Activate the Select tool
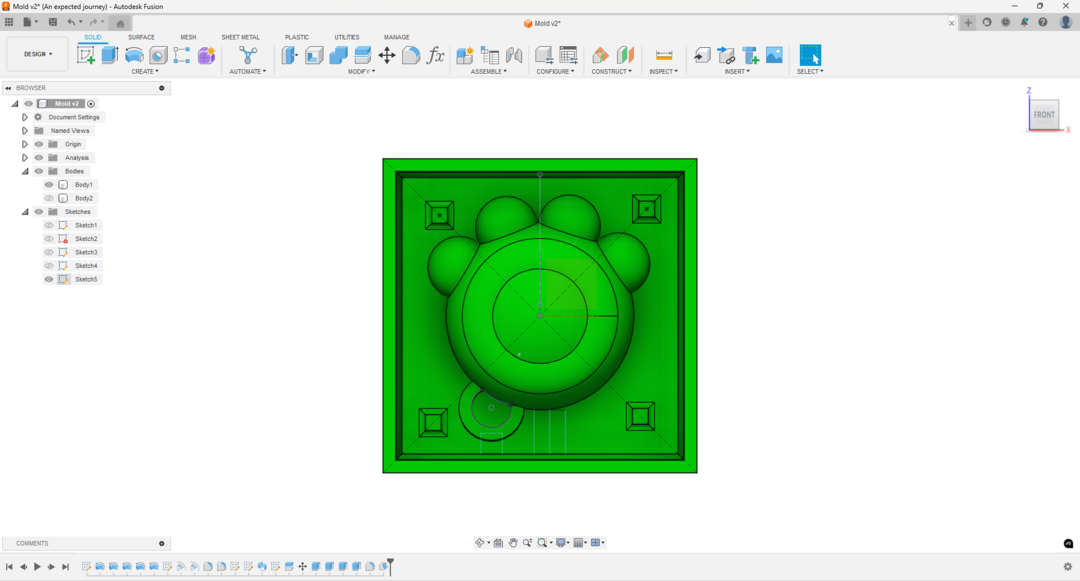Screen dimensions: 1080x581 [x=810, y=55]
